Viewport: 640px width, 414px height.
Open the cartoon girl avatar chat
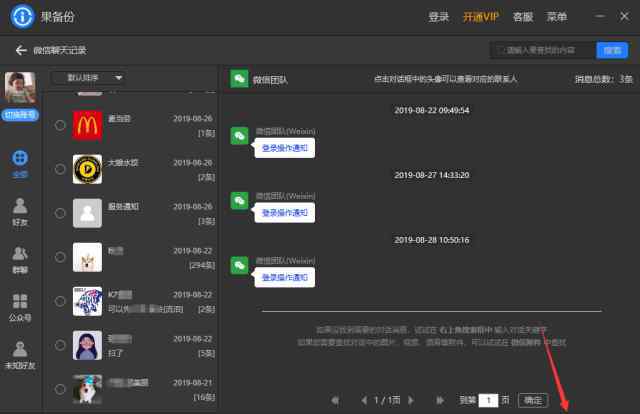87,345
